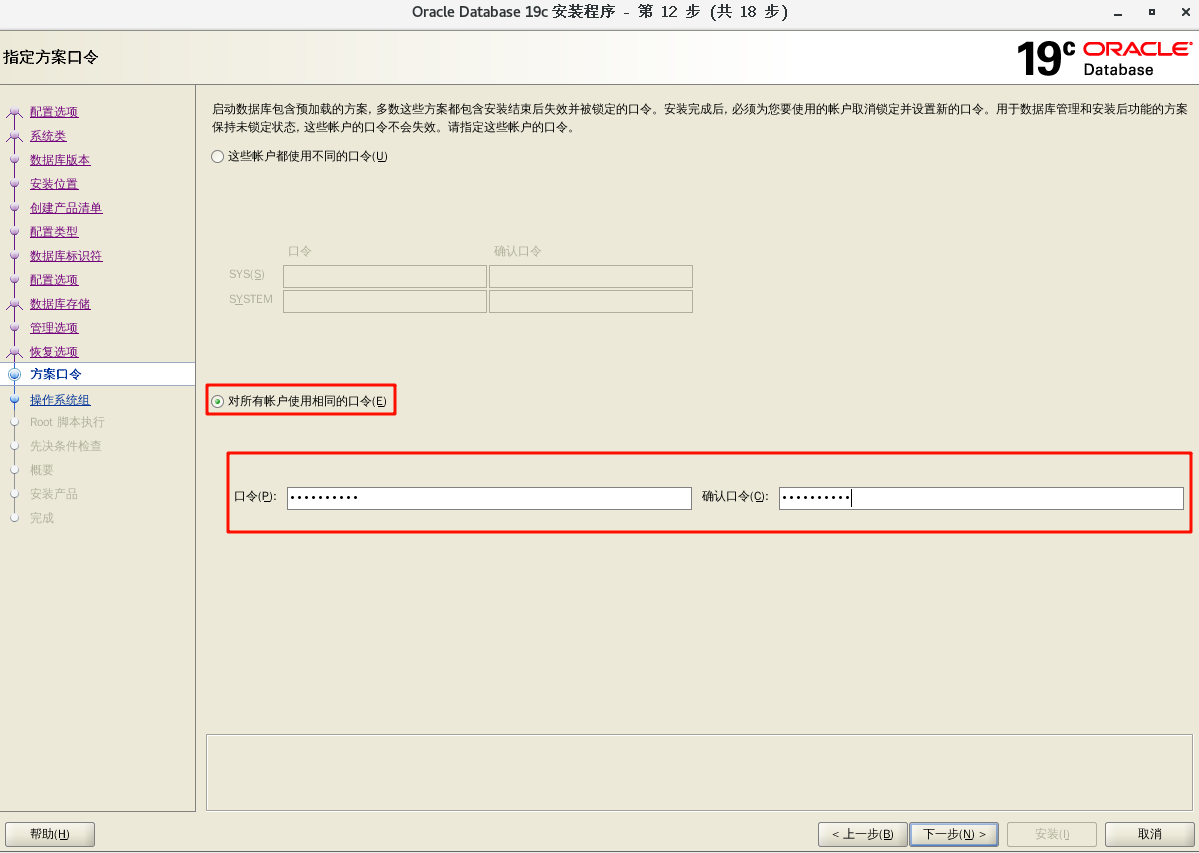Click the 方案口令 current step marker icon
Viewport: 1199px width, 853px height.
pyautogui.click(x=14, y=374)
